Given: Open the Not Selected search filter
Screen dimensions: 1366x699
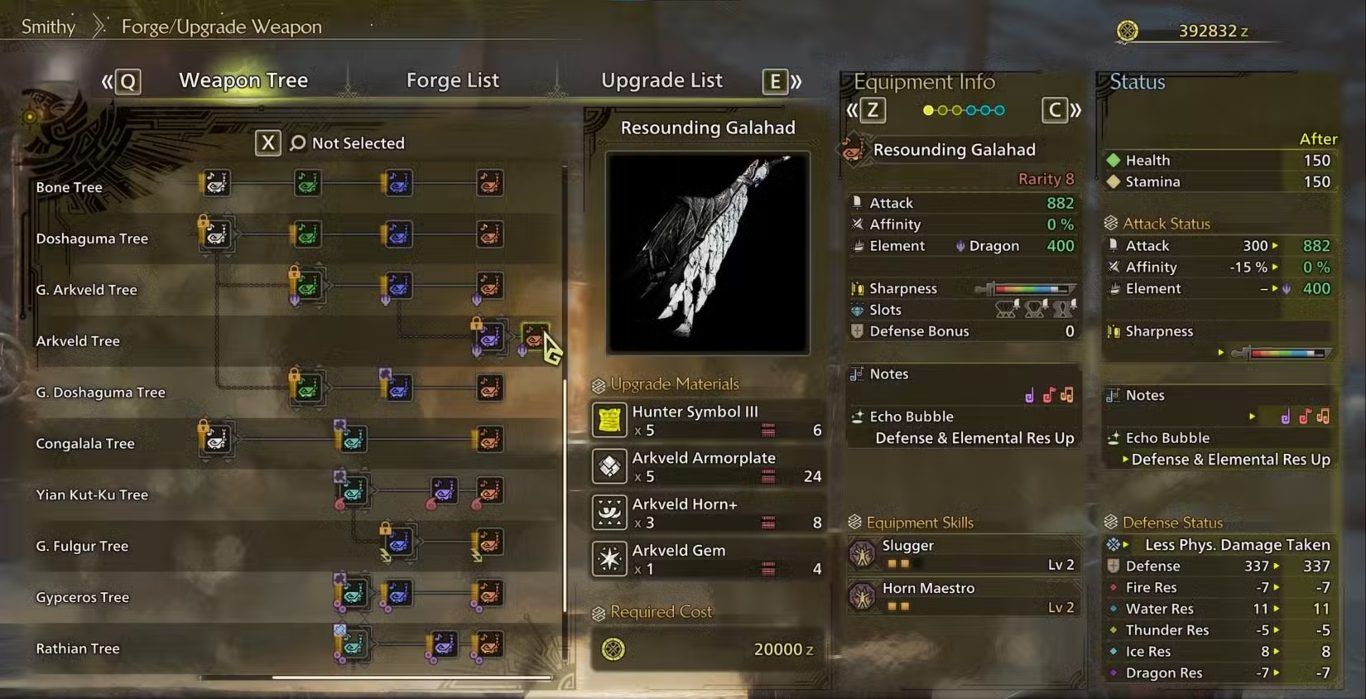Looking at the screenshot, I should click(347, 143).
